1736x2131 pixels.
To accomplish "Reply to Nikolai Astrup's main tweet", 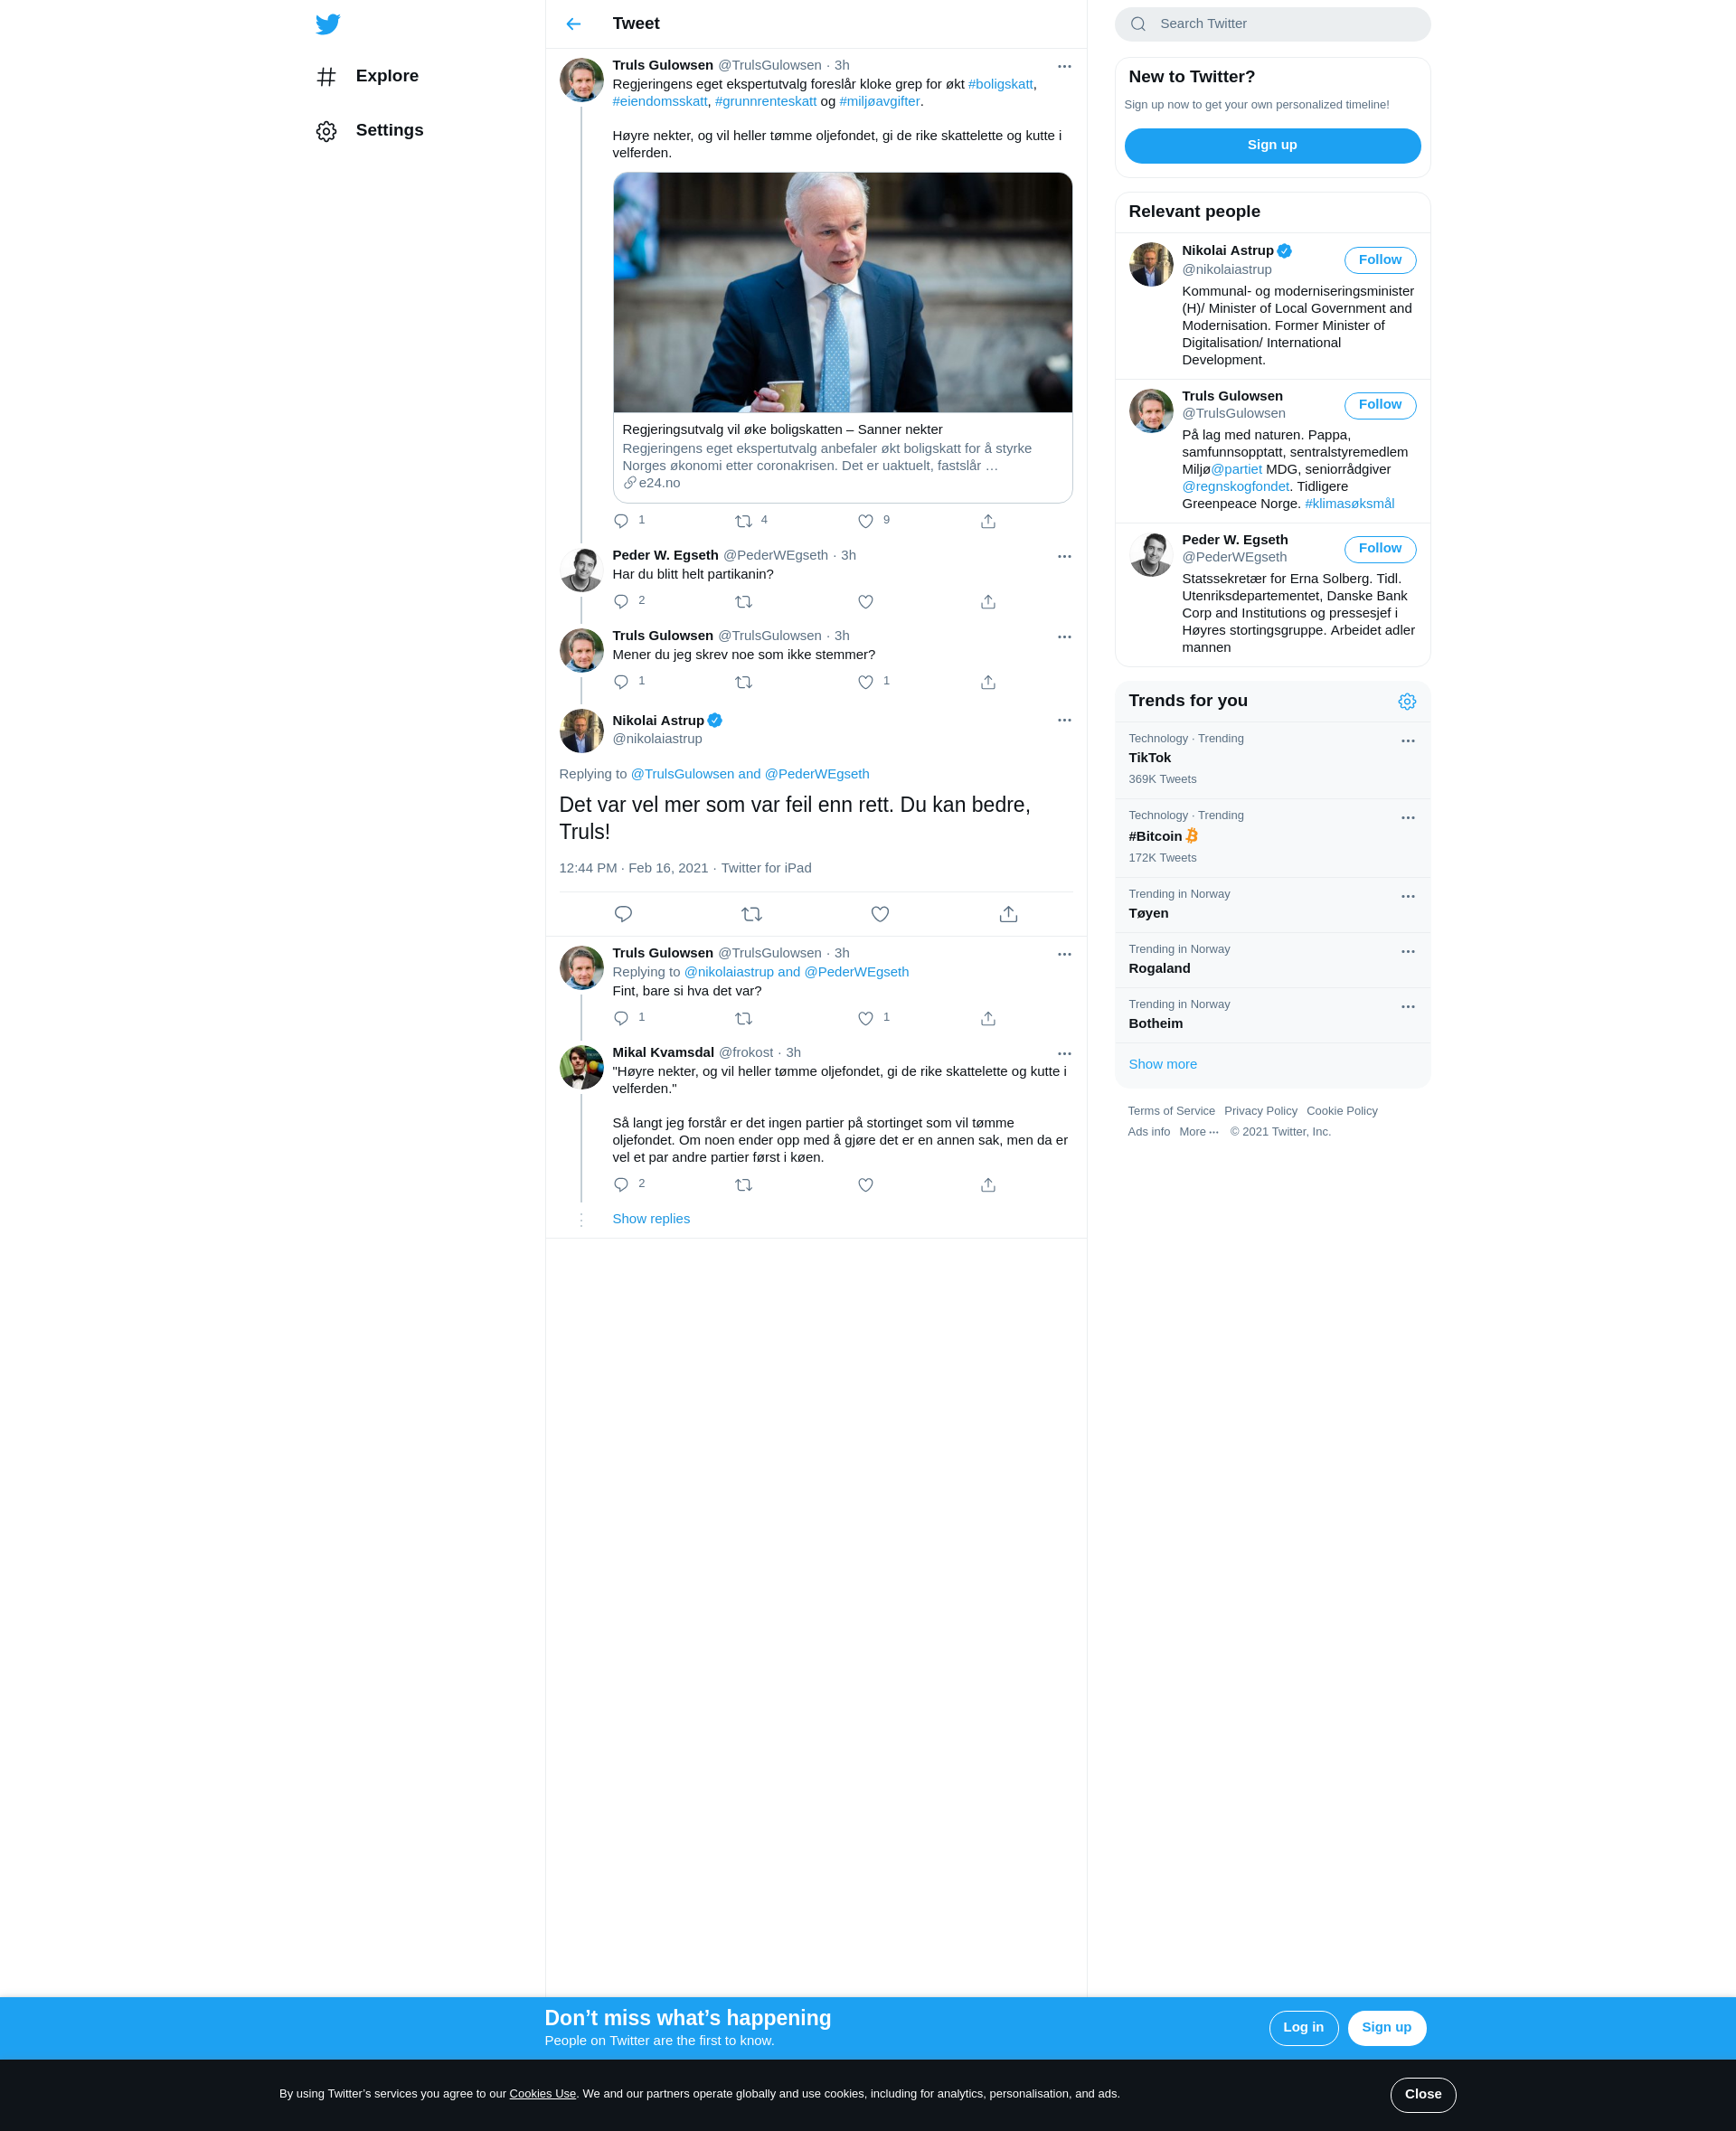I will click(623, 914).
